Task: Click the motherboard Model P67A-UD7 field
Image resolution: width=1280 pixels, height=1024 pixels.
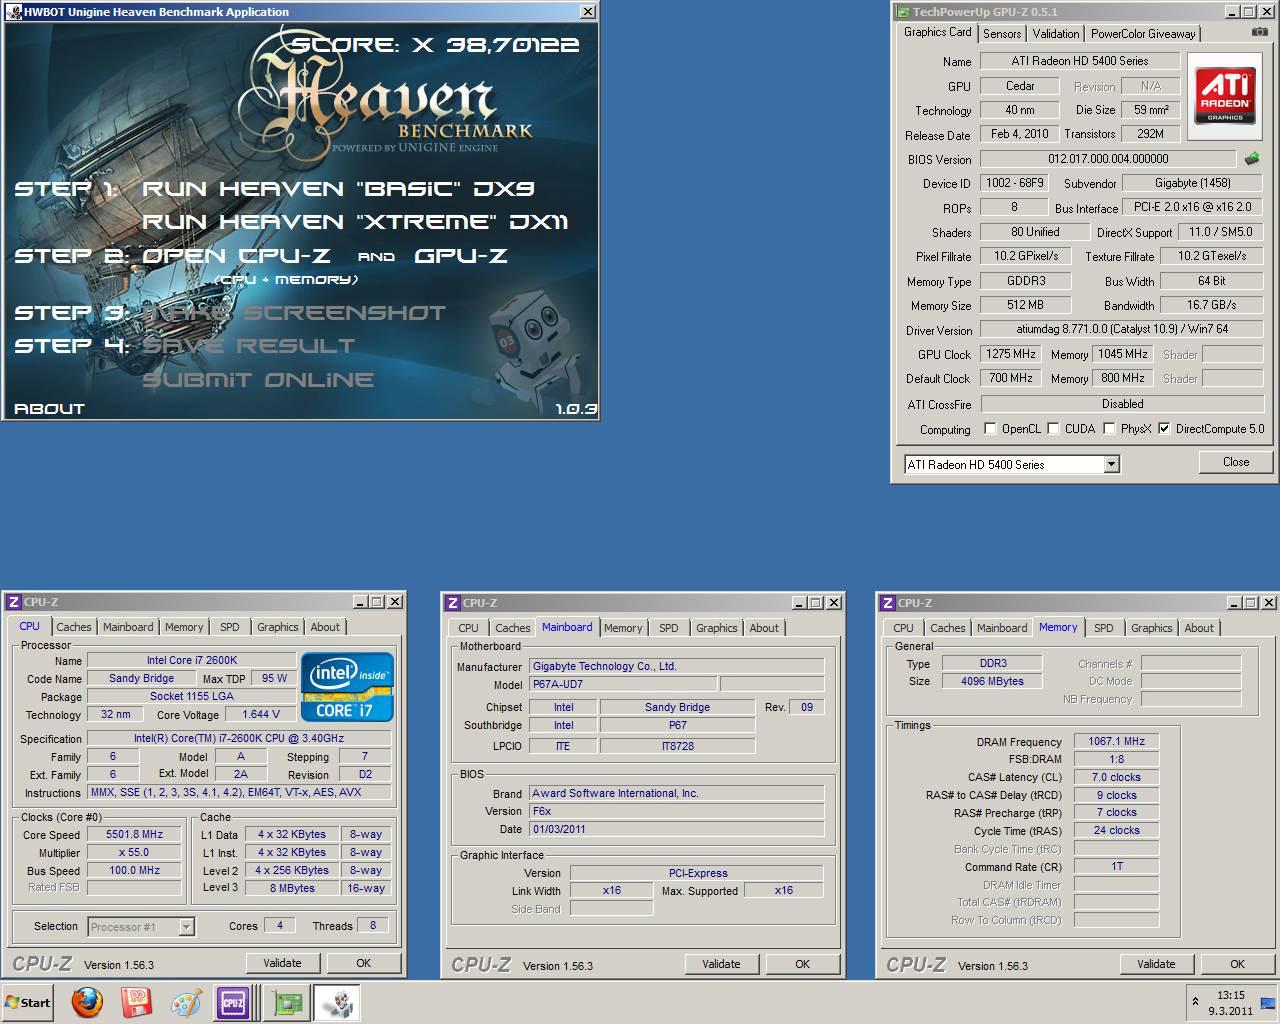Action: tap(623, 684)
